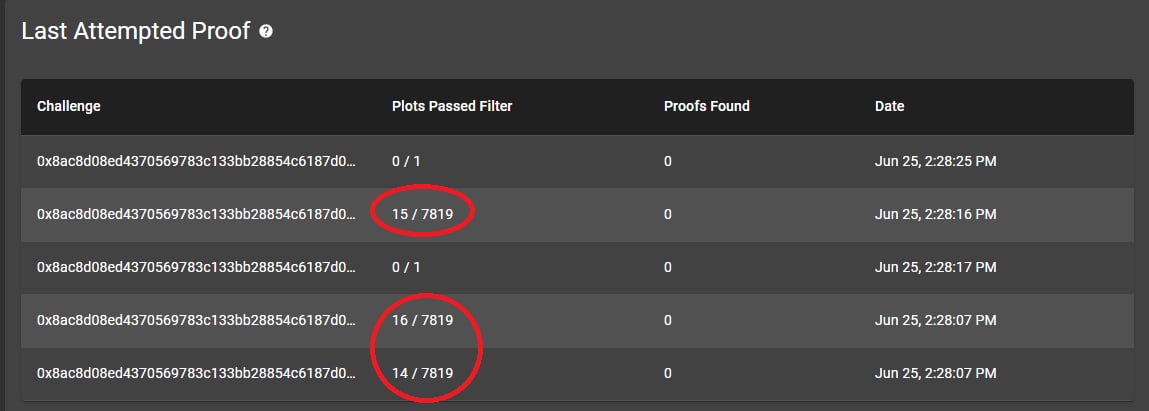Click the Plots Passed Filter column header
1149x411 pixels.
(x=451, y=106)
